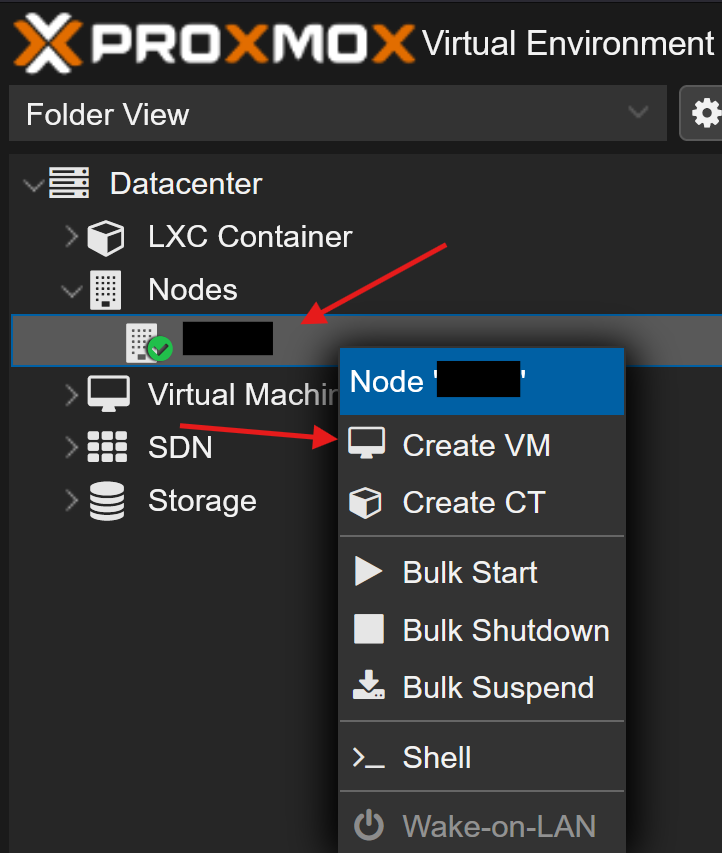Screen dimensions: 722x853
Task: Choose Bulk Shutdown option
Action: 505,630
